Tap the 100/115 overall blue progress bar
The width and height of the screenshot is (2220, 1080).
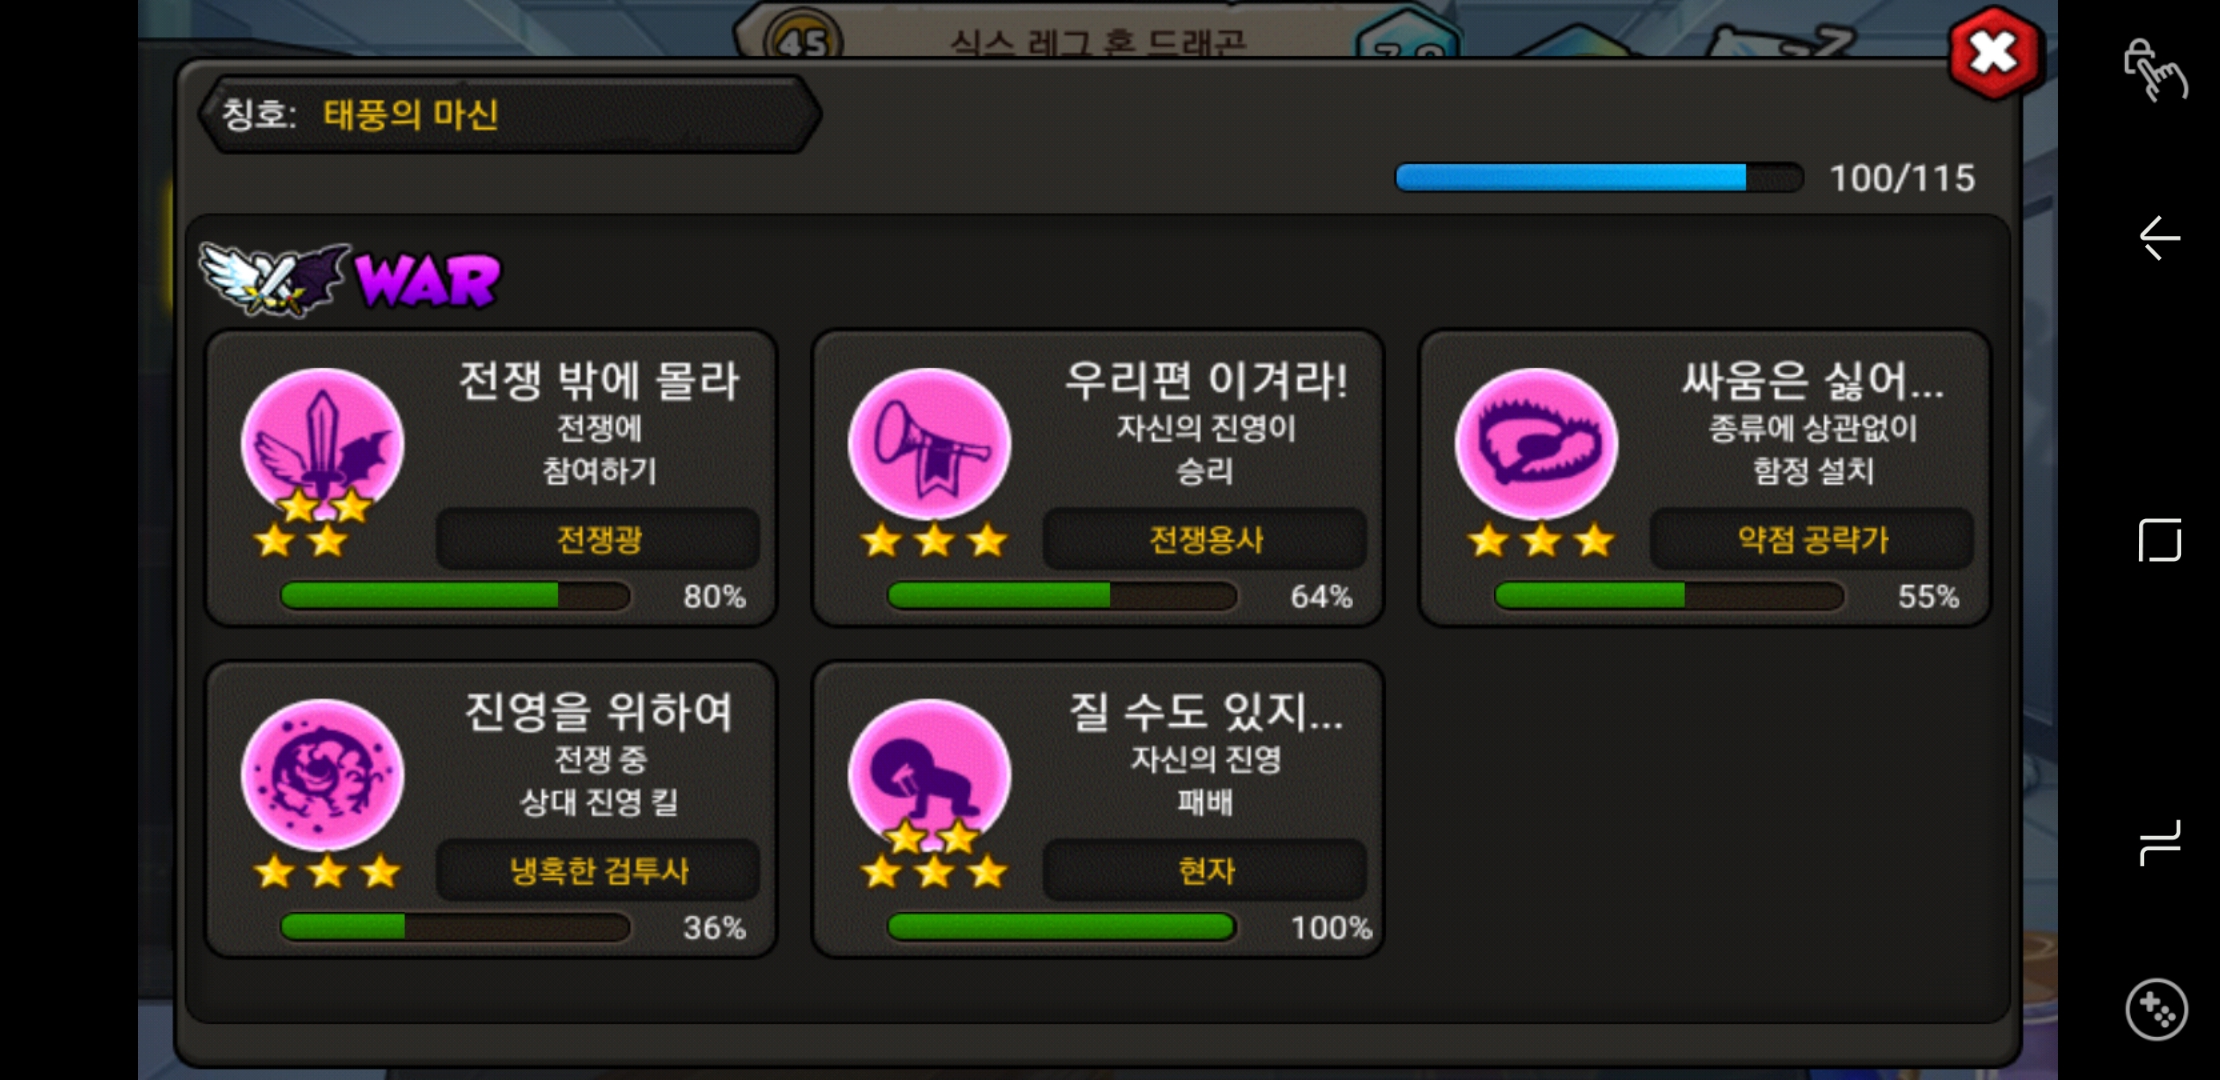pyautogui.click(x=1599, y=178)
